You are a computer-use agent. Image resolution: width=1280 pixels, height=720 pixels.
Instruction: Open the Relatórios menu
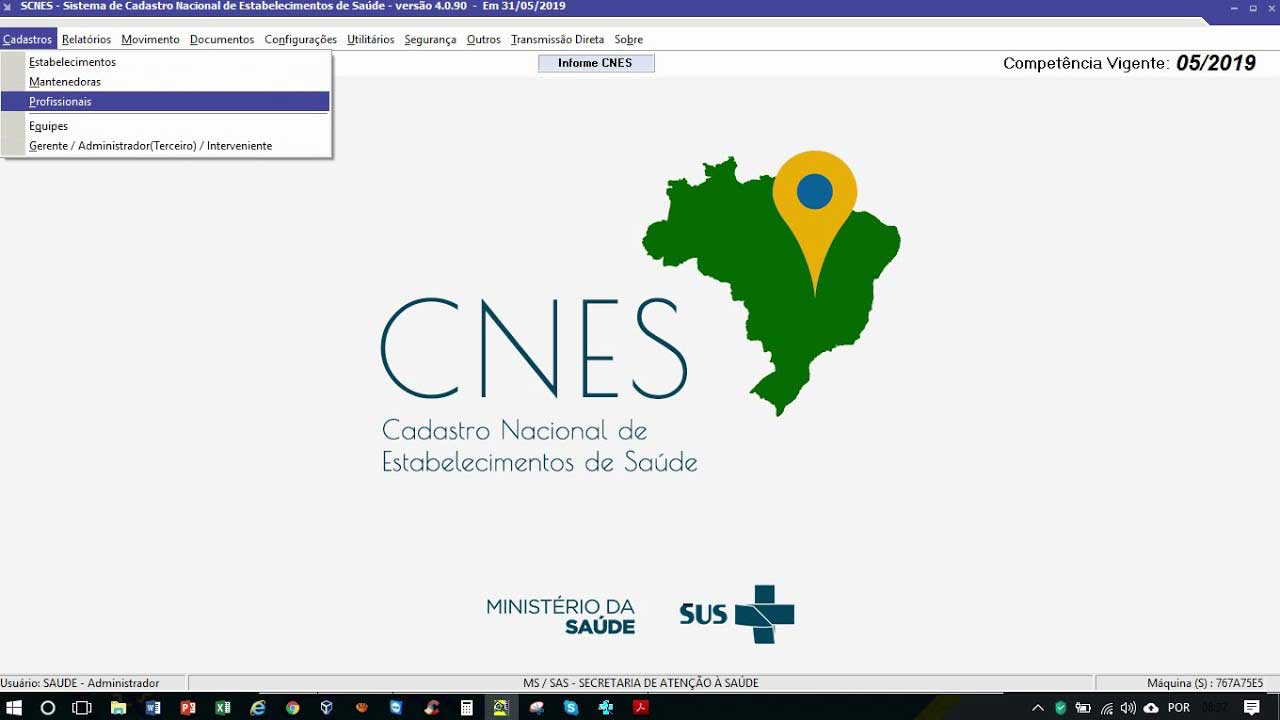pos(86,39)
